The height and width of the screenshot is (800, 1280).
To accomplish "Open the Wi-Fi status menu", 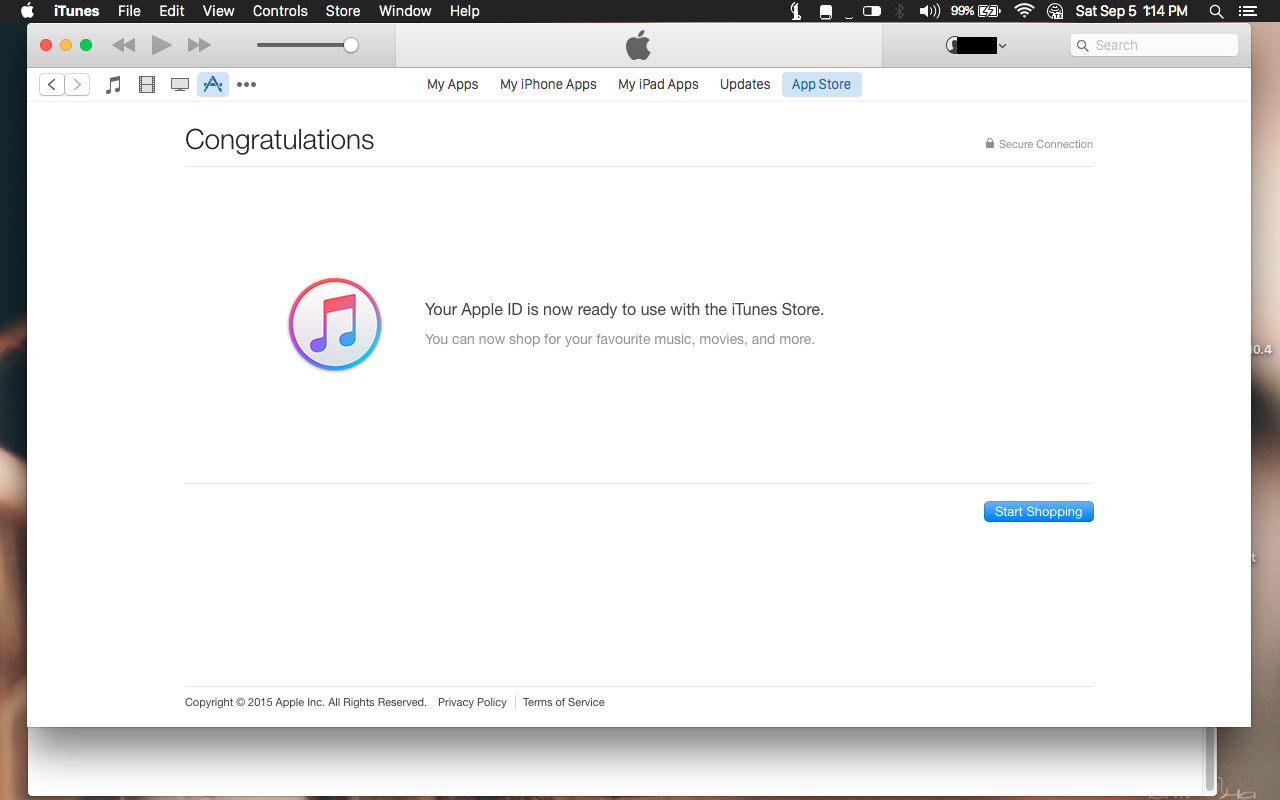I will (x=1023, y=11).
